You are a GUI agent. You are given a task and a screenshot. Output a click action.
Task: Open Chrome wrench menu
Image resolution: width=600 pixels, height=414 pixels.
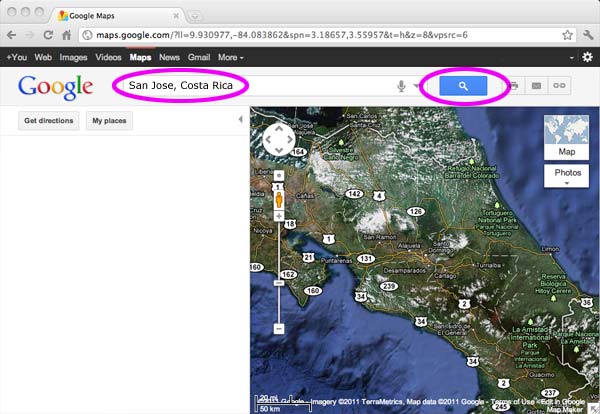[588, 35]
